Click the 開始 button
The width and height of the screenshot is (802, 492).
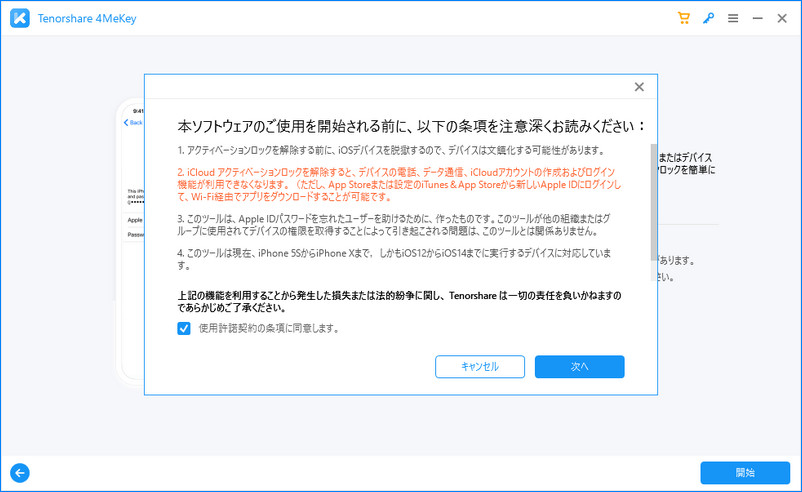745,473
